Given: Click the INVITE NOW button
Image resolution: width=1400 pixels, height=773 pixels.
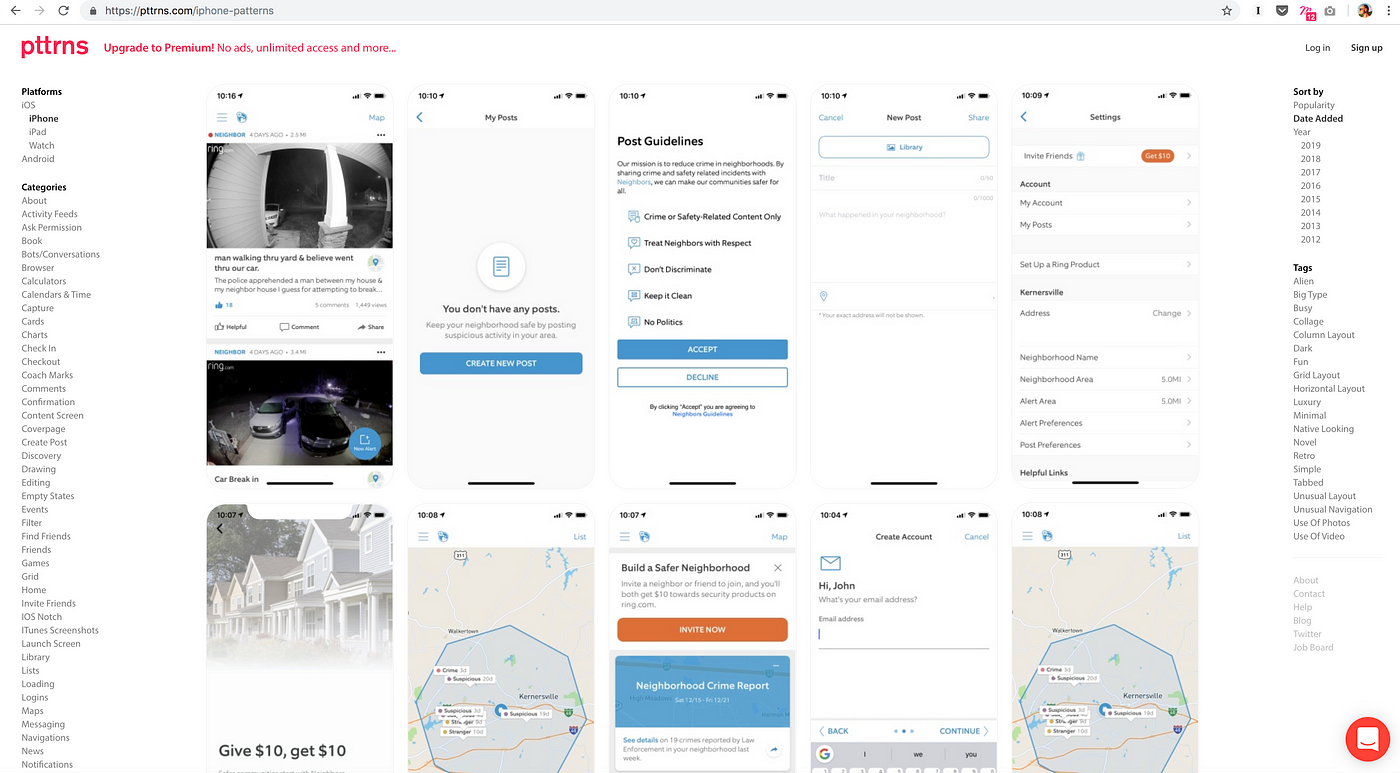Looking at the screenshot, I should click(702, 630).
